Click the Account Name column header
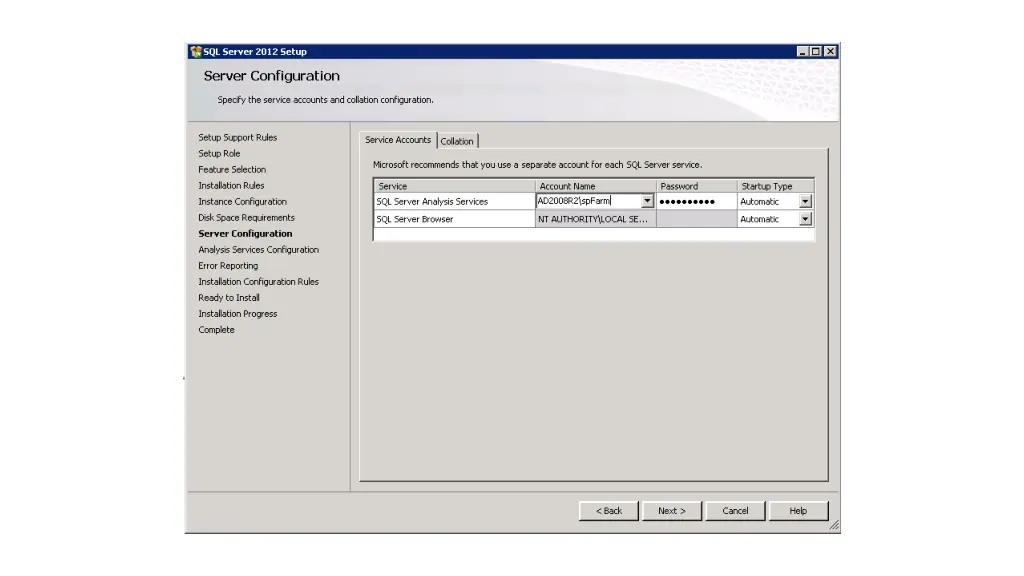Image resolution: width=1024 pixels, height=576 pixels. [595, 186]
